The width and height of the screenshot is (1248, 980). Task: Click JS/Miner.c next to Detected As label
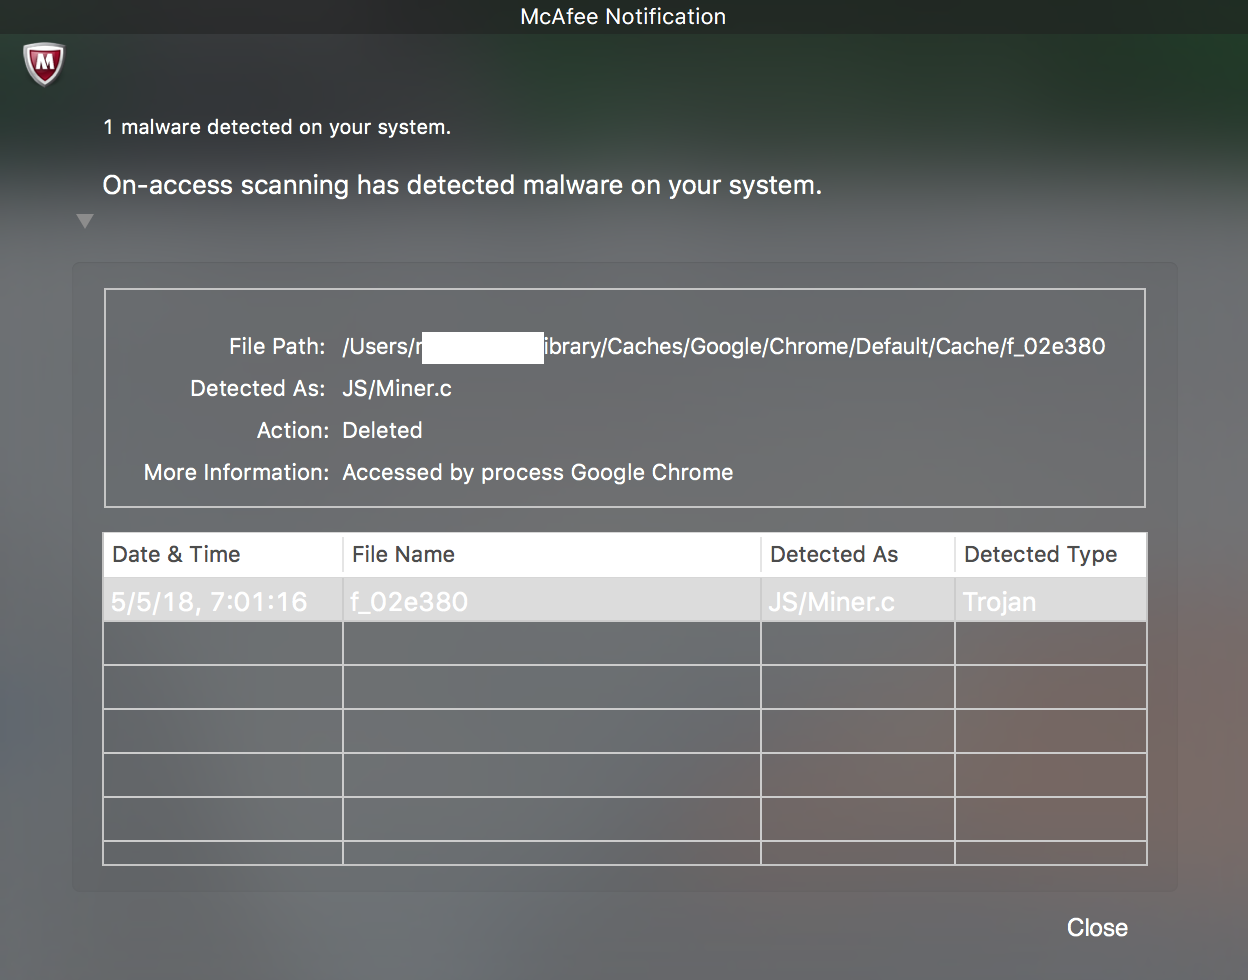tap(397, 388)
